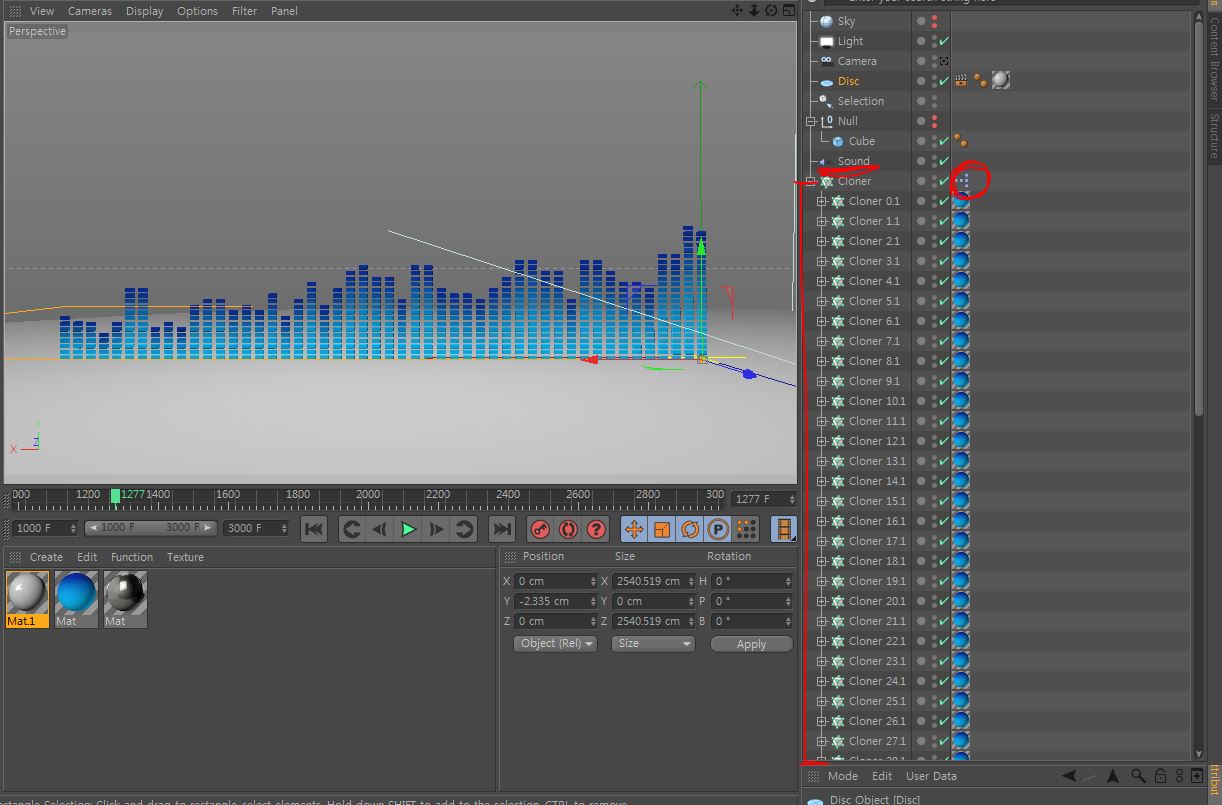Go to the next key
The image size is (1222, 805).
464,529
